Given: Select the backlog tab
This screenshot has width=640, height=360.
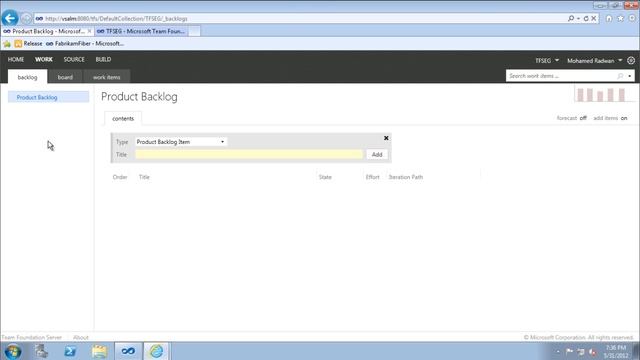Looking at the screenshot, I should click(27, 77).
